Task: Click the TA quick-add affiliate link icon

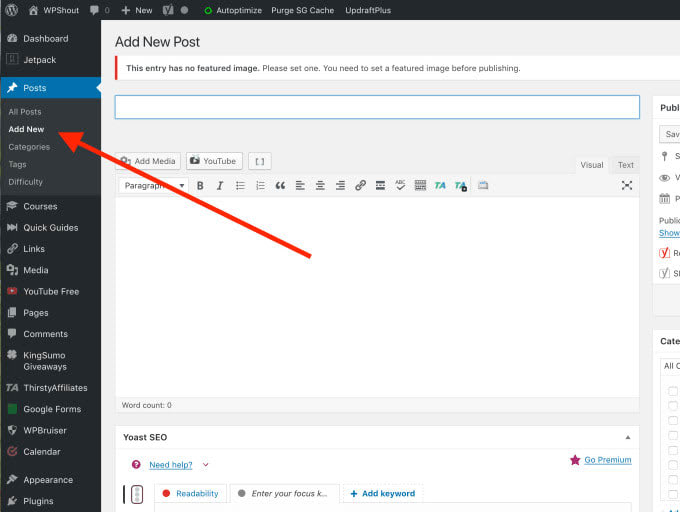Action: pos(461,186)
